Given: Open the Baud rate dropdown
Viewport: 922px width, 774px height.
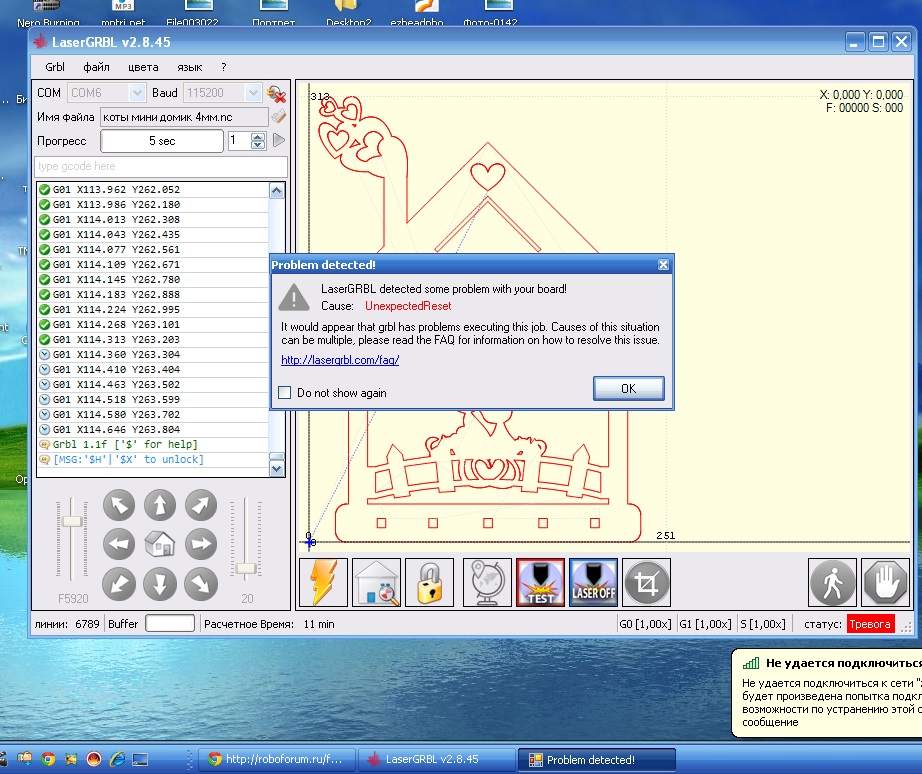Looking at the screenshot, I should click(253, 93).
